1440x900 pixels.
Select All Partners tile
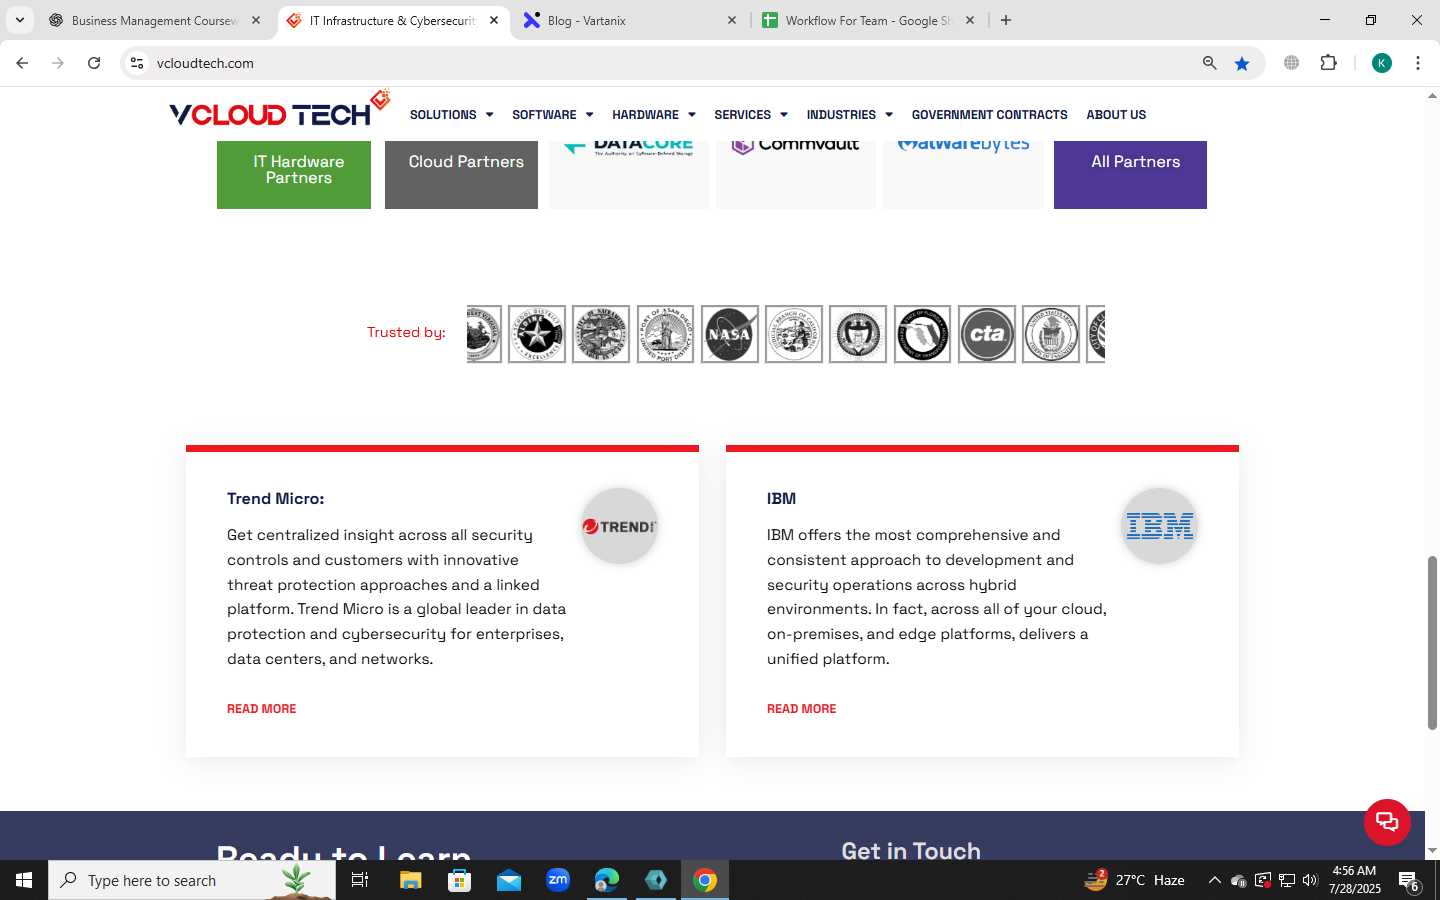coord(1130,175)
